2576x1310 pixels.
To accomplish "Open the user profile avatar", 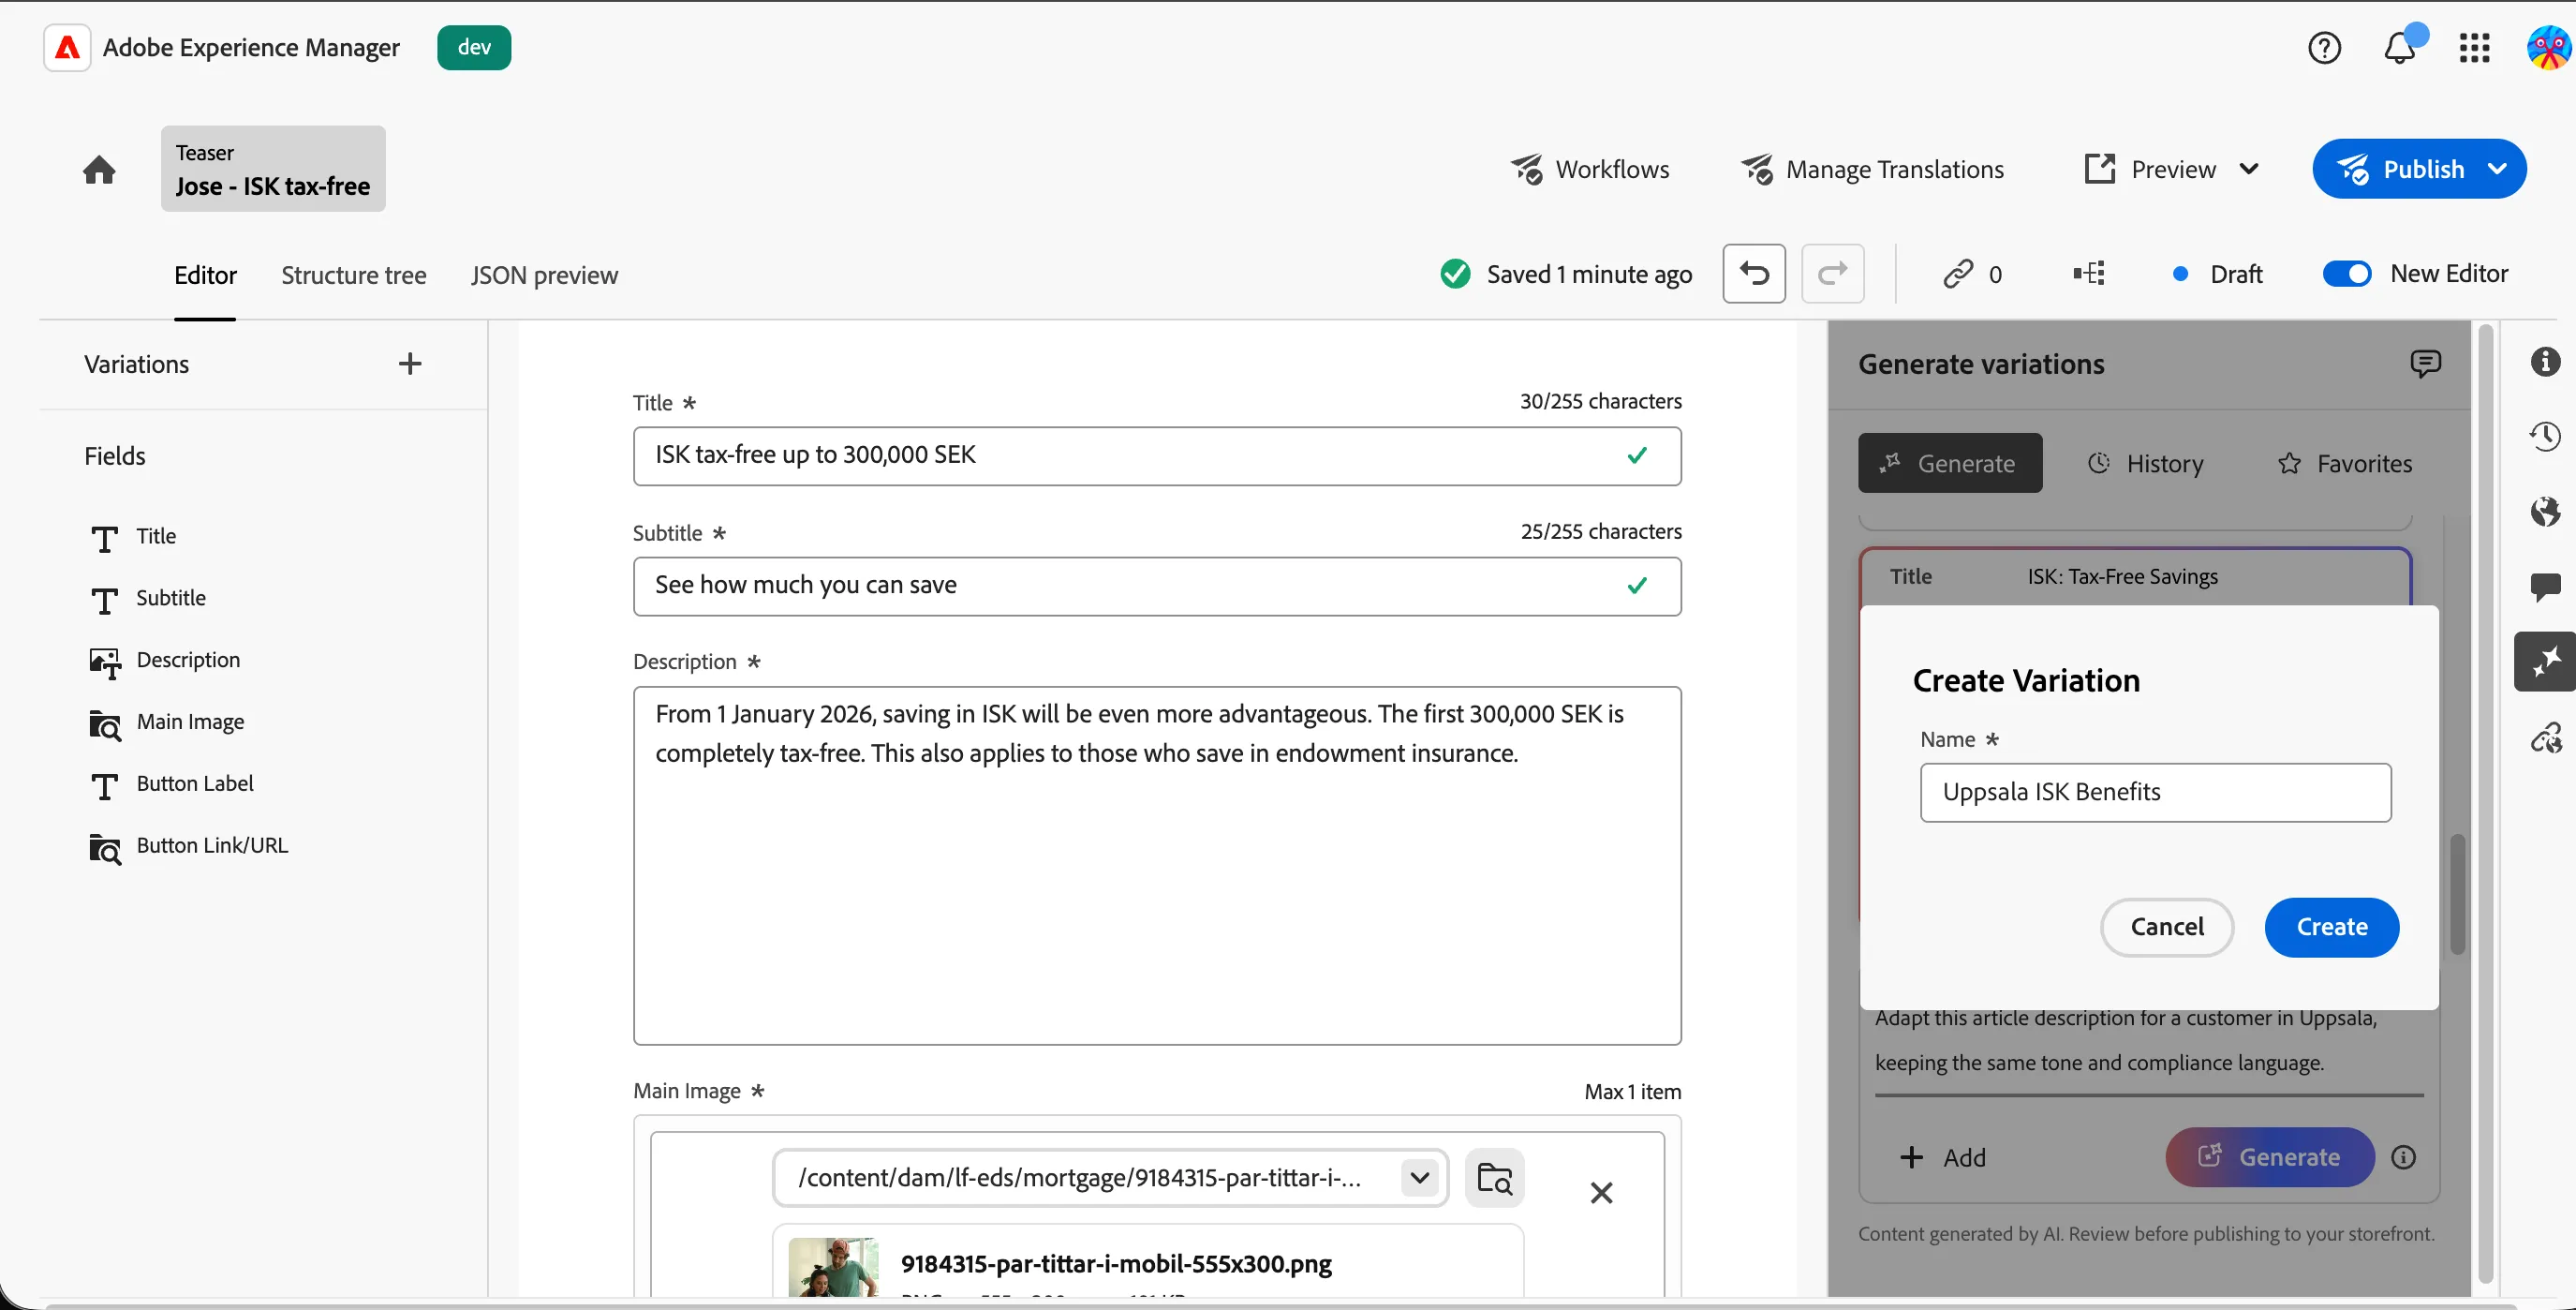I will point(2548,47).
